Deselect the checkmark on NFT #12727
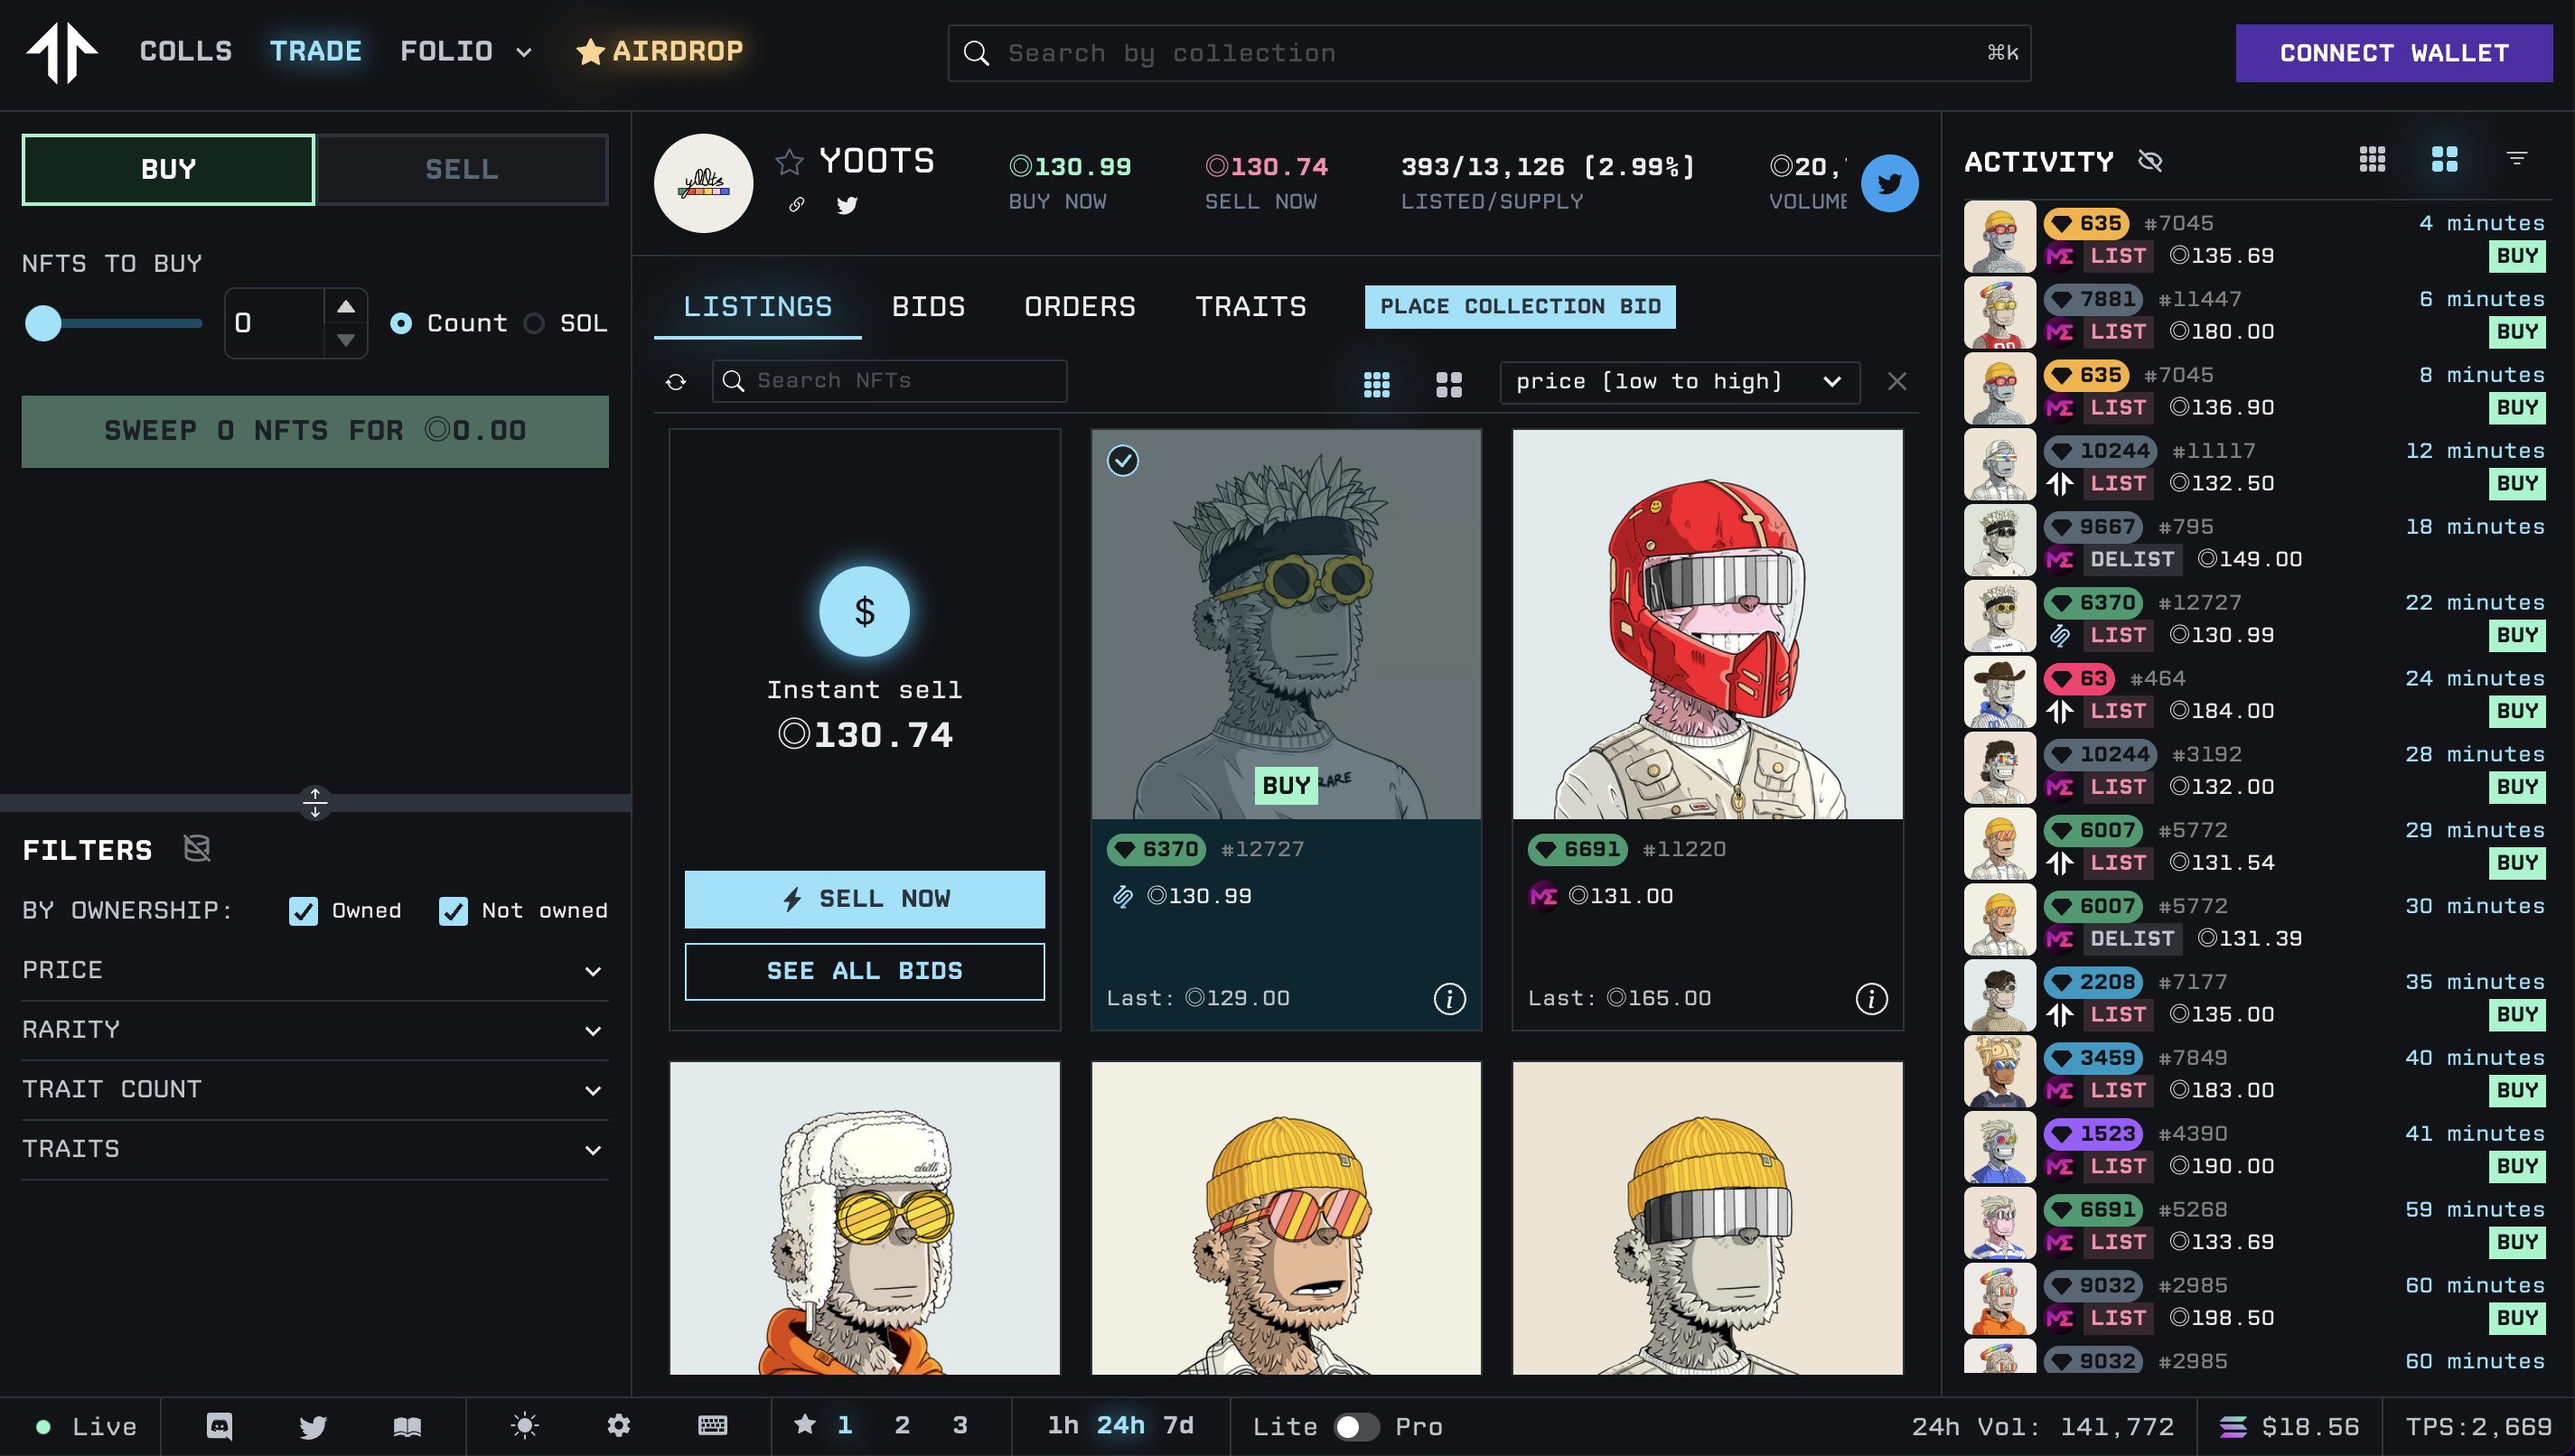Viewport: 2575px width, 1456px height. point(1123,461)
